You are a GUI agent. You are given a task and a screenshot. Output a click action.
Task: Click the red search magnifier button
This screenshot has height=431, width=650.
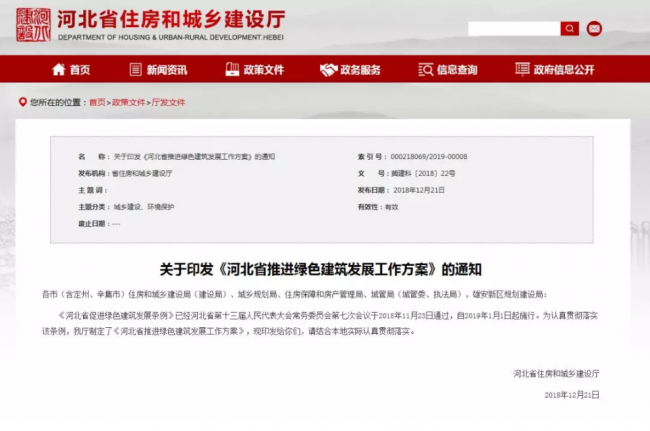570,29
